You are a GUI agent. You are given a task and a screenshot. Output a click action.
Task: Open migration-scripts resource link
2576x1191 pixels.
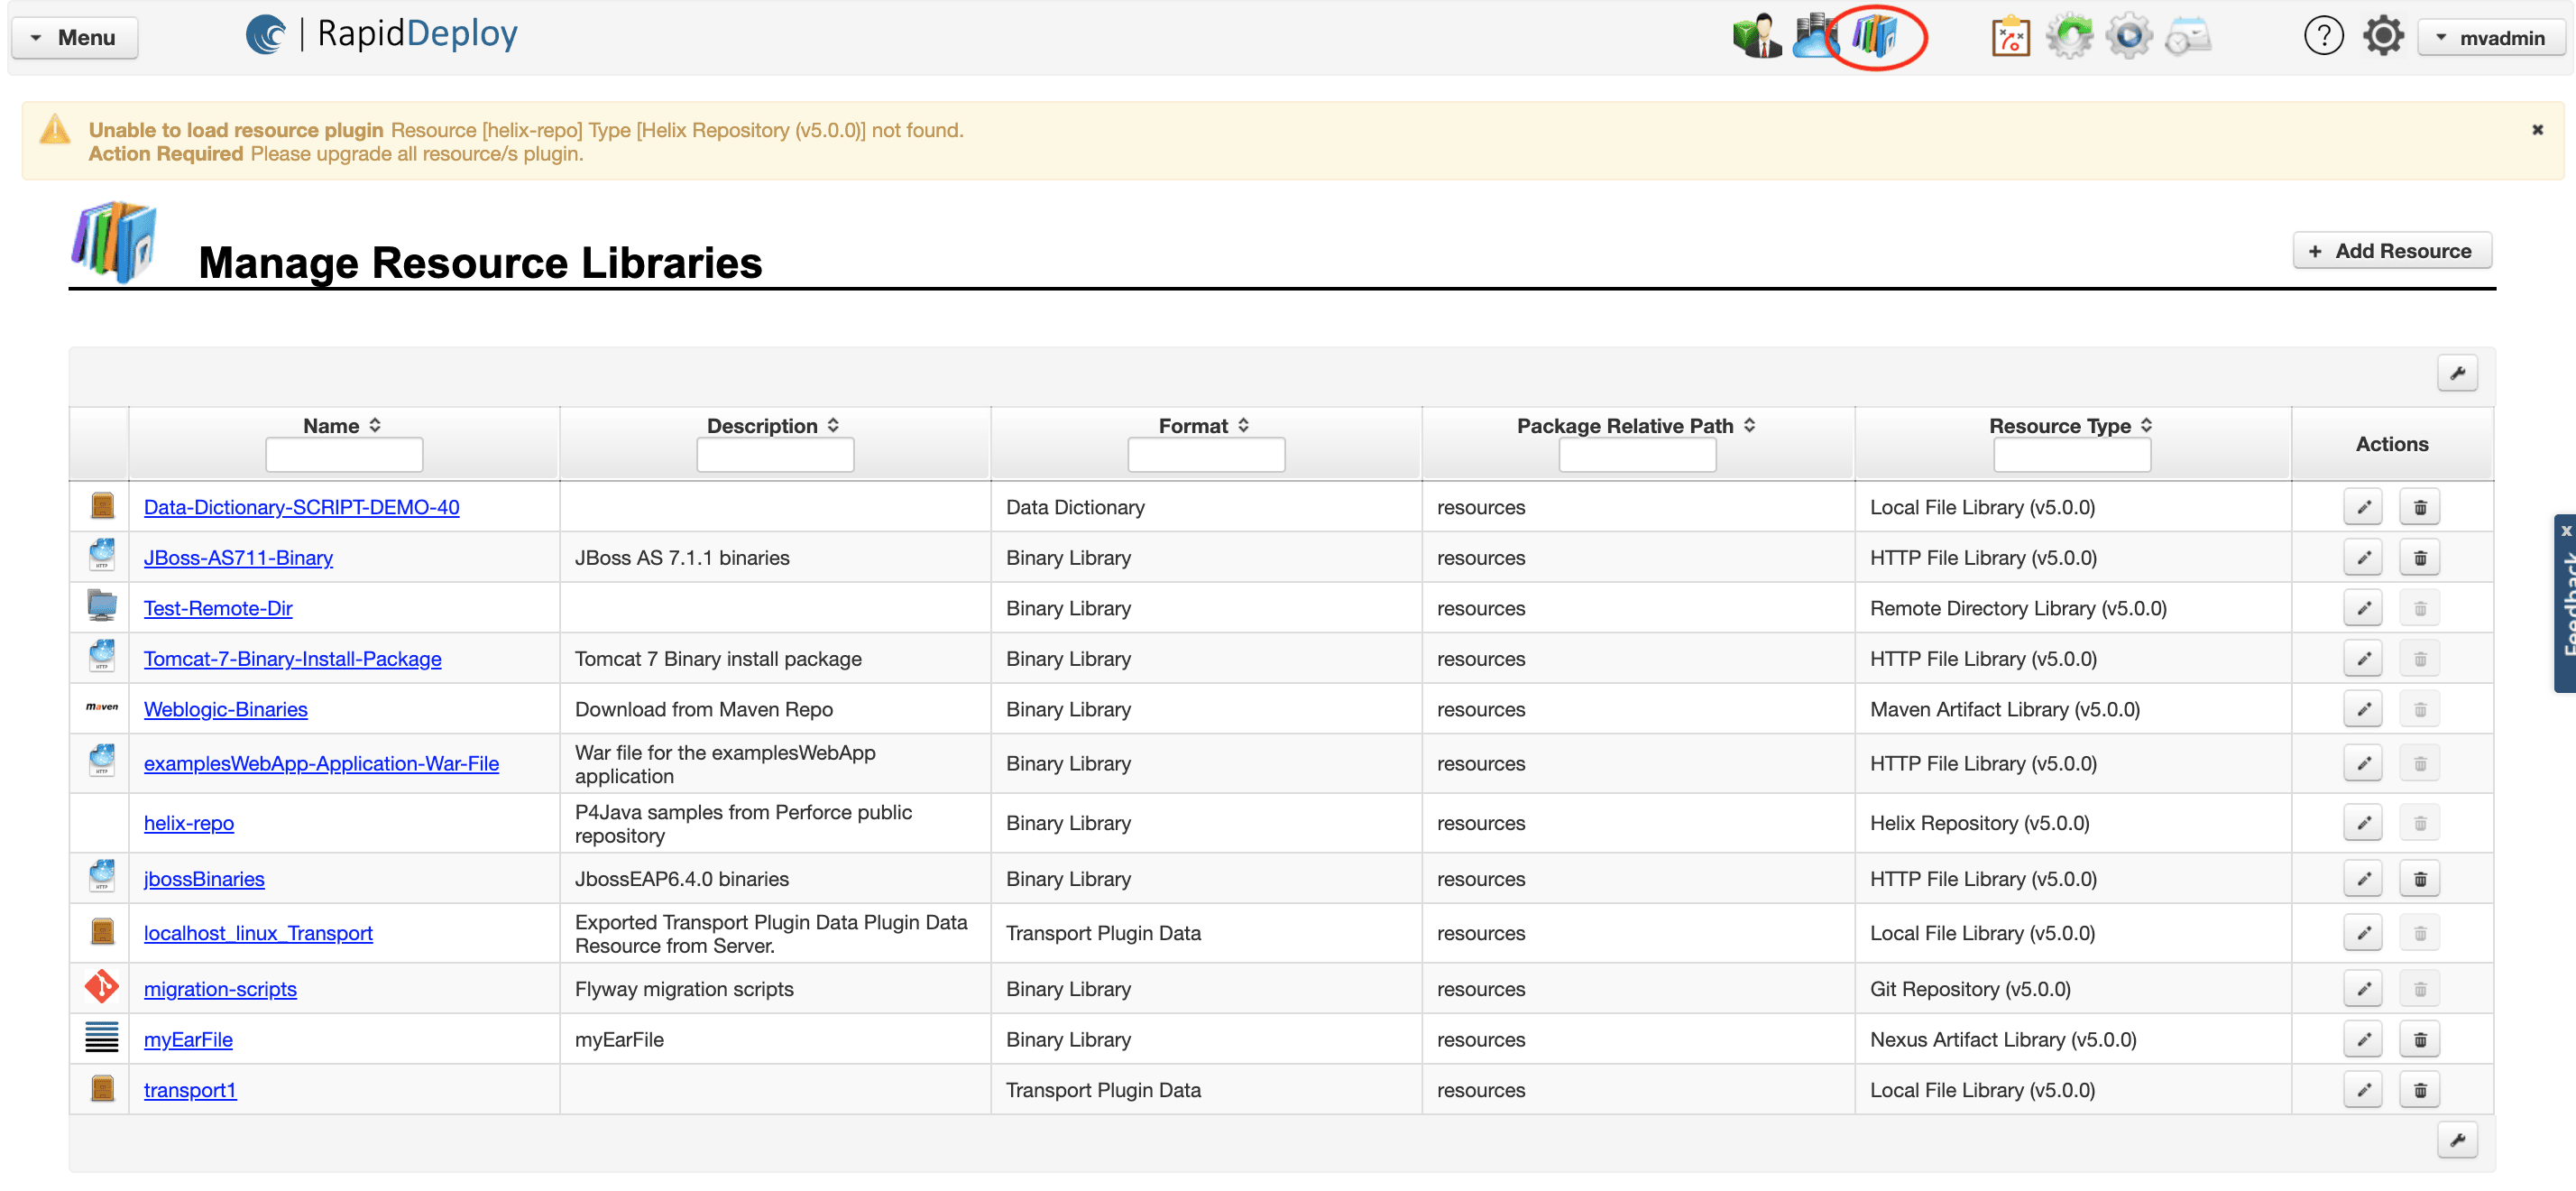coord(220,989)
